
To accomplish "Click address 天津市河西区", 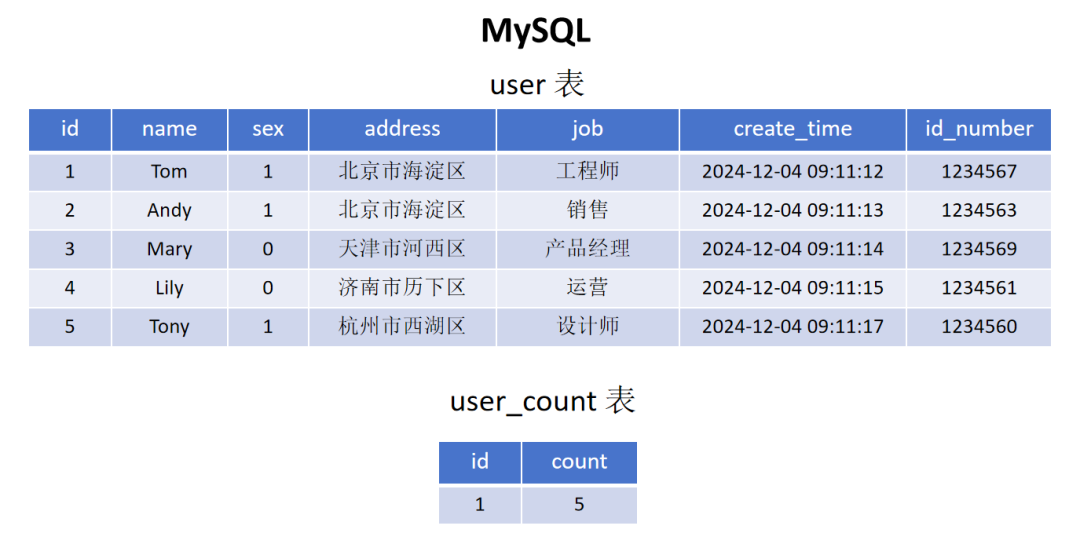I will 402,249.
